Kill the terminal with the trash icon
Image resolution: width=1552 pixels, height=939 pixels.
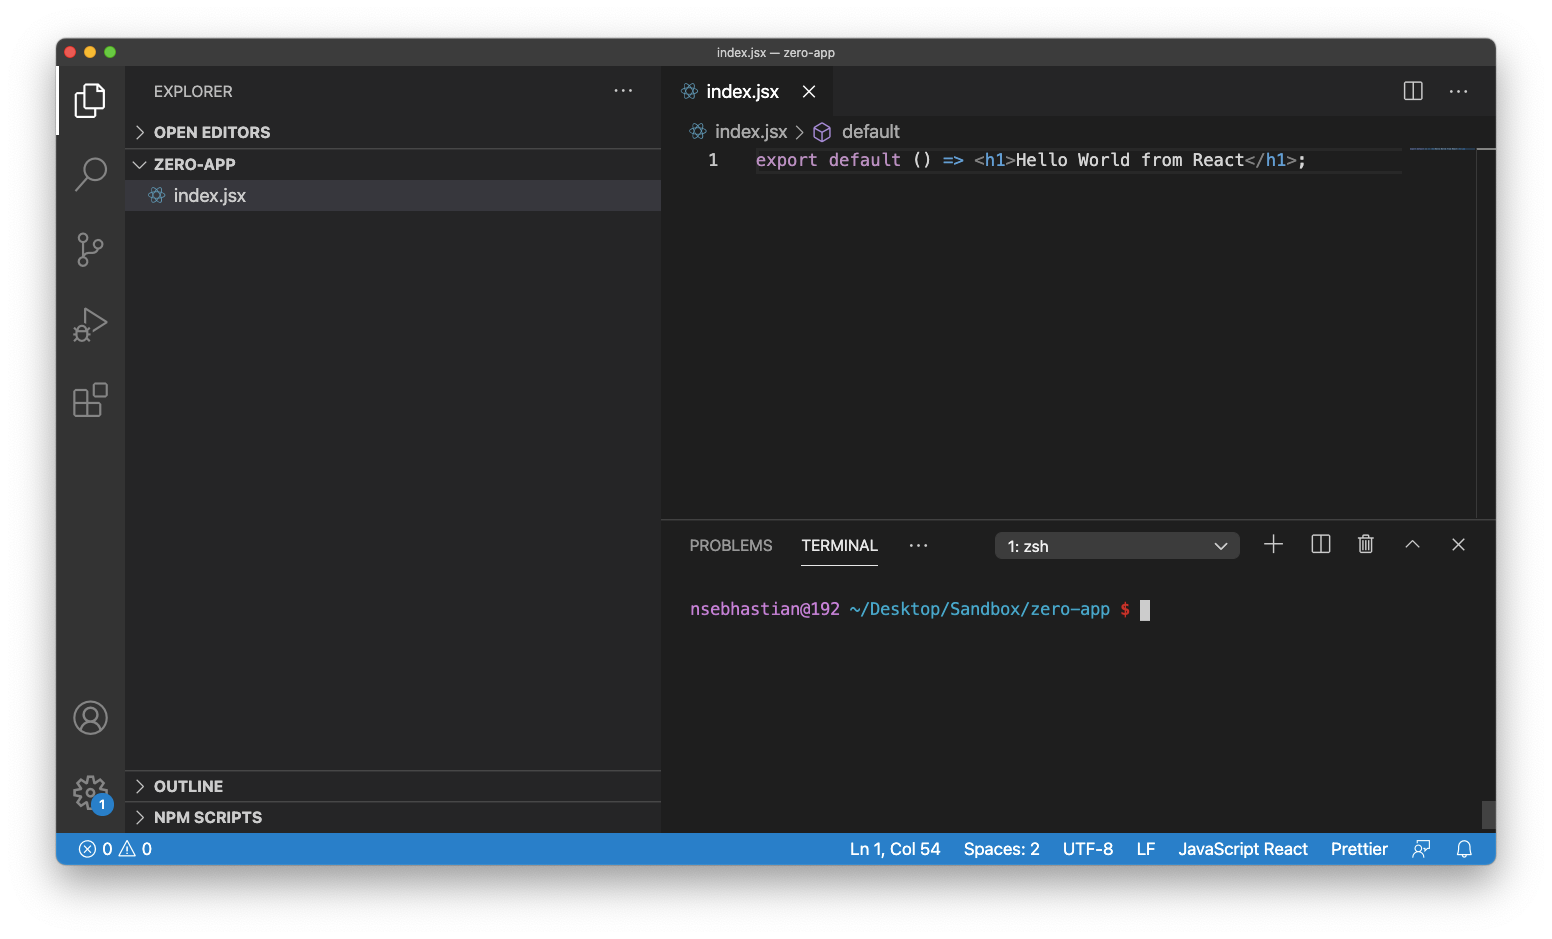pos(1366,544)
